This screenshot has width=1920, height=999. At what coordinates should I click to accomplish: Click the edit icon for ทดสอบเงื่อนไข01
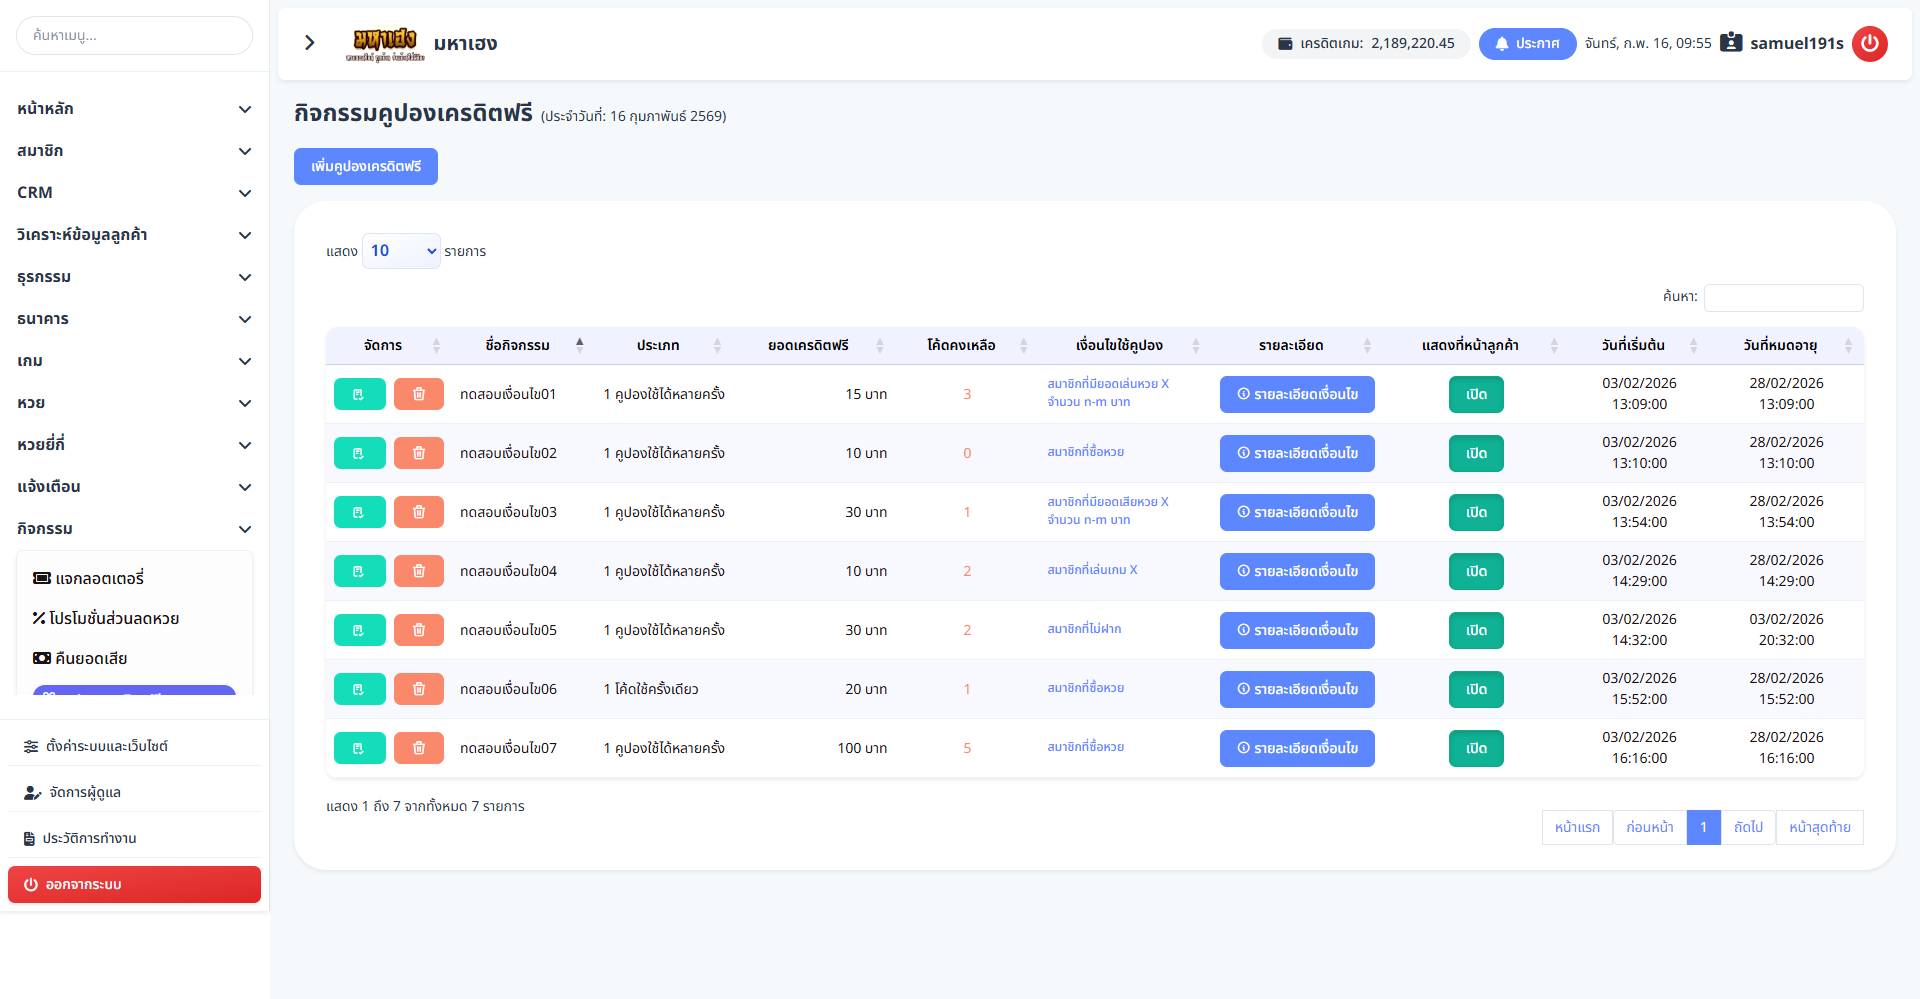pyautogui.click(x=359, y=394)
